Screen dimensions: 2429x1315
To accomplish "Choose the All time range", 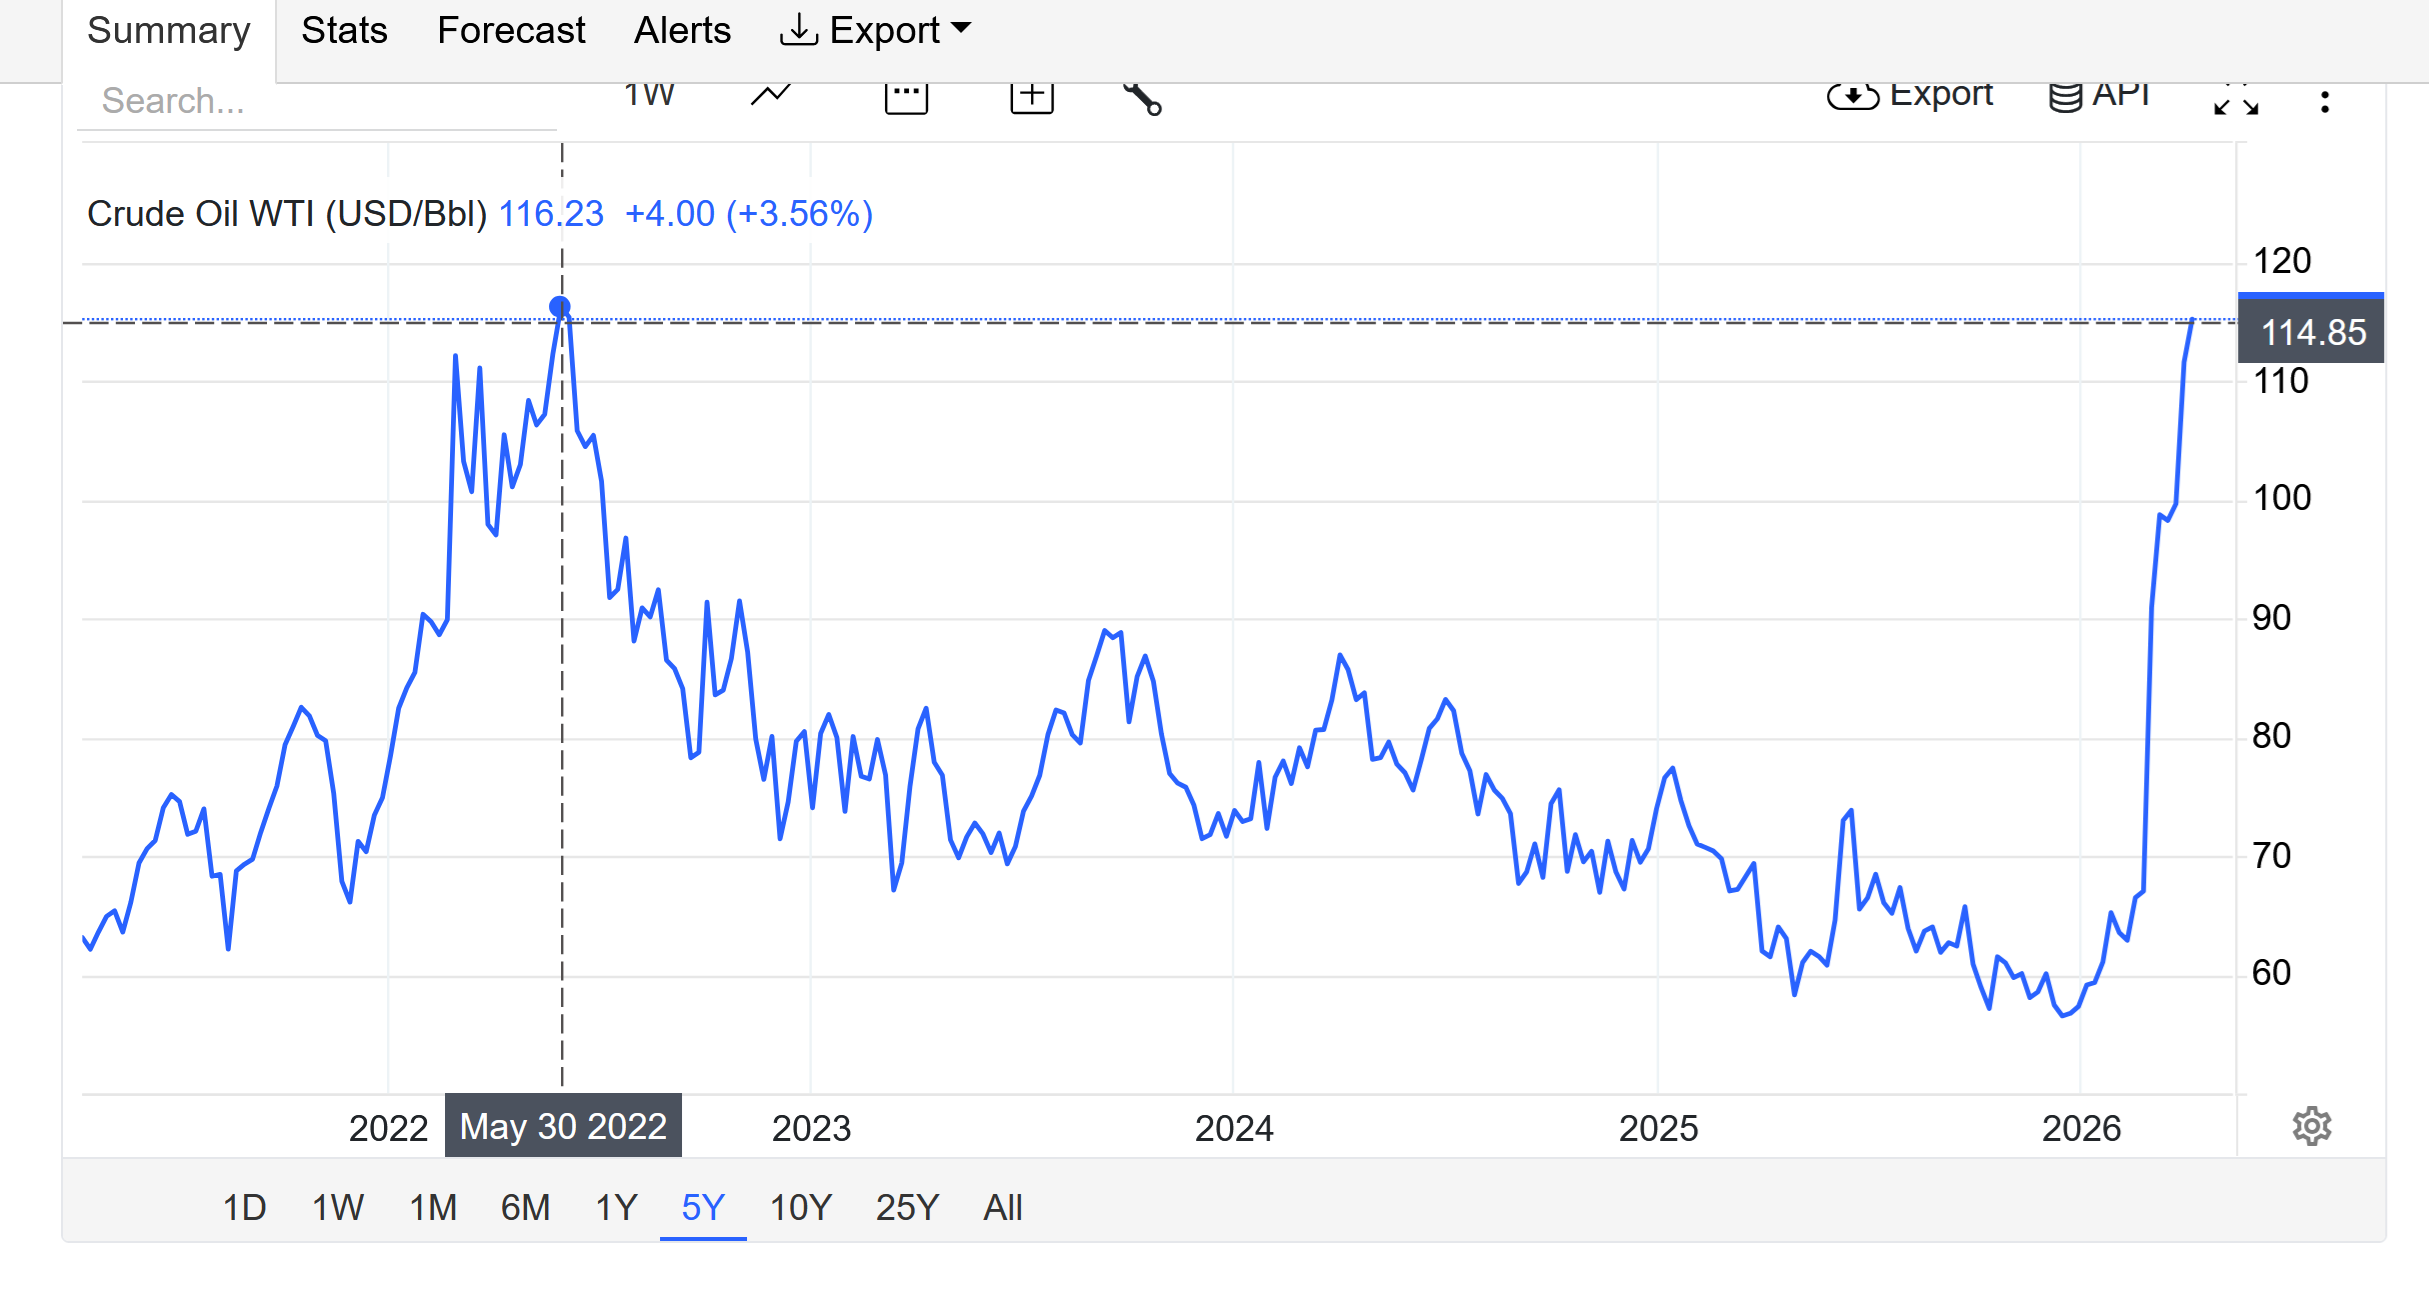I will (1002, 1207).
